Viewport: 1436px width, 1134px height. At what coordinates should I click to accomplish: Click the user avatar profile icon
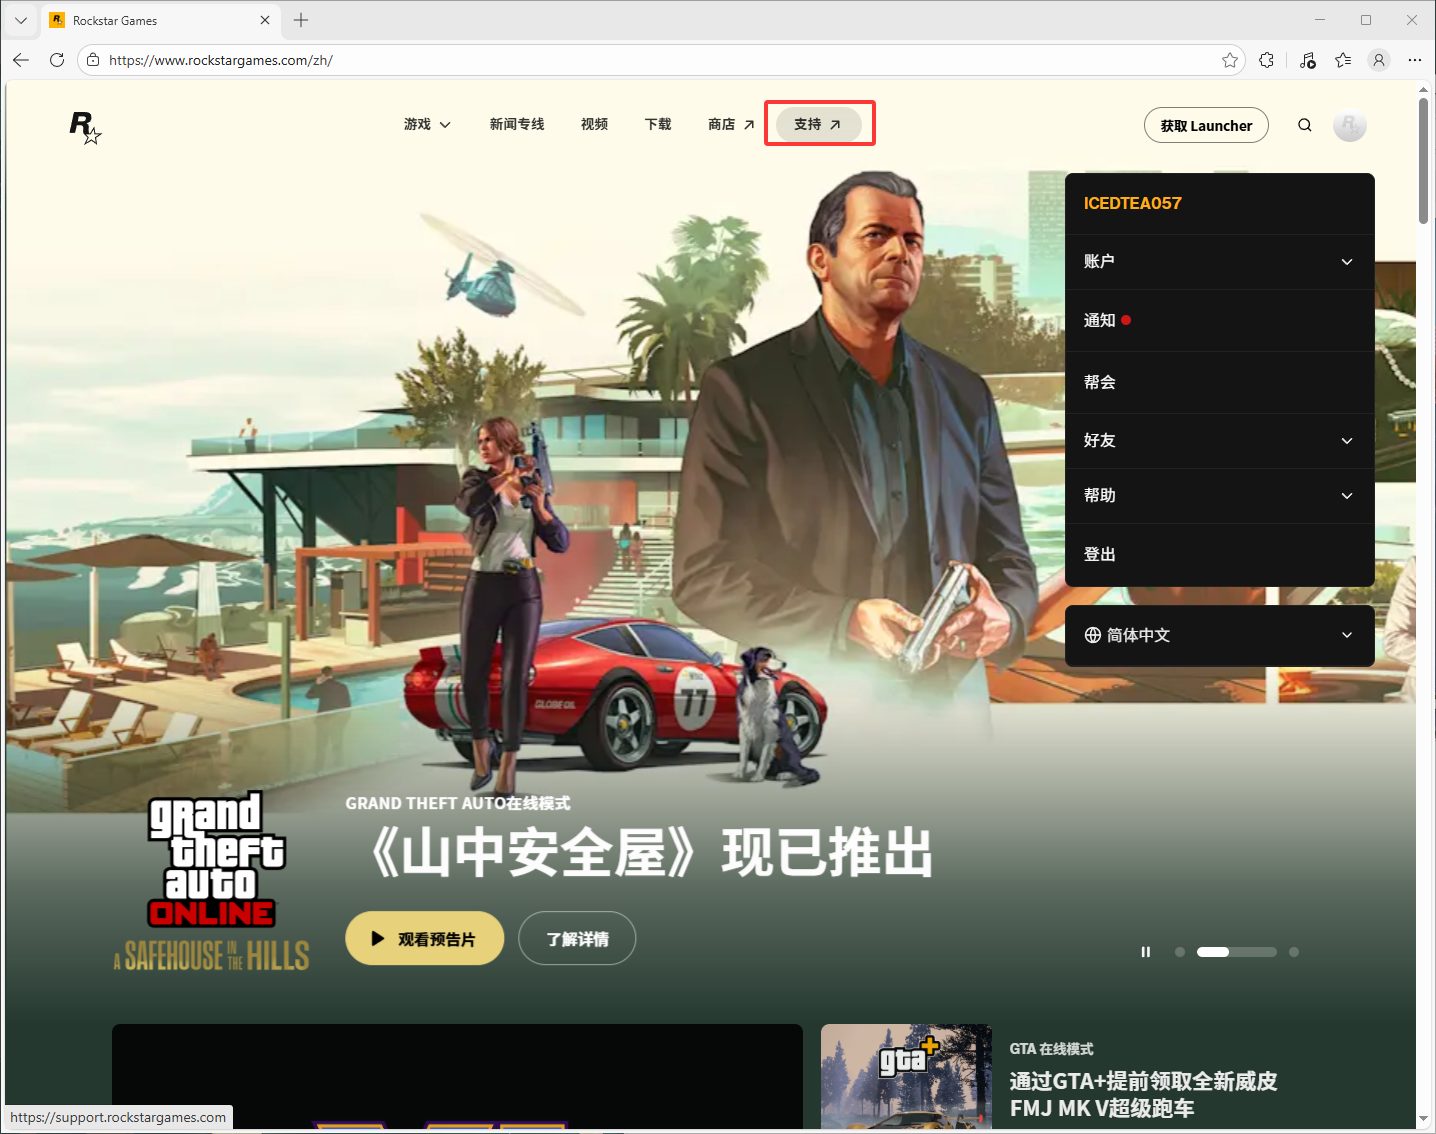click(1349, 125)
